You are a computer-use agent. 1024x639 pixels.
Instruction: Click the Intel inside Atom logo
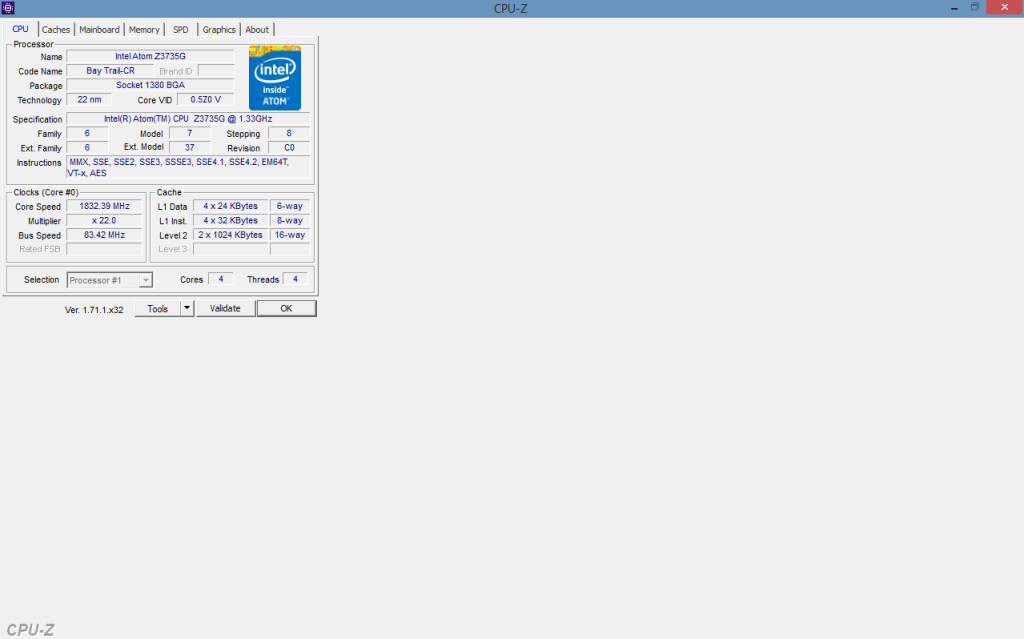[x=275, y=78]
